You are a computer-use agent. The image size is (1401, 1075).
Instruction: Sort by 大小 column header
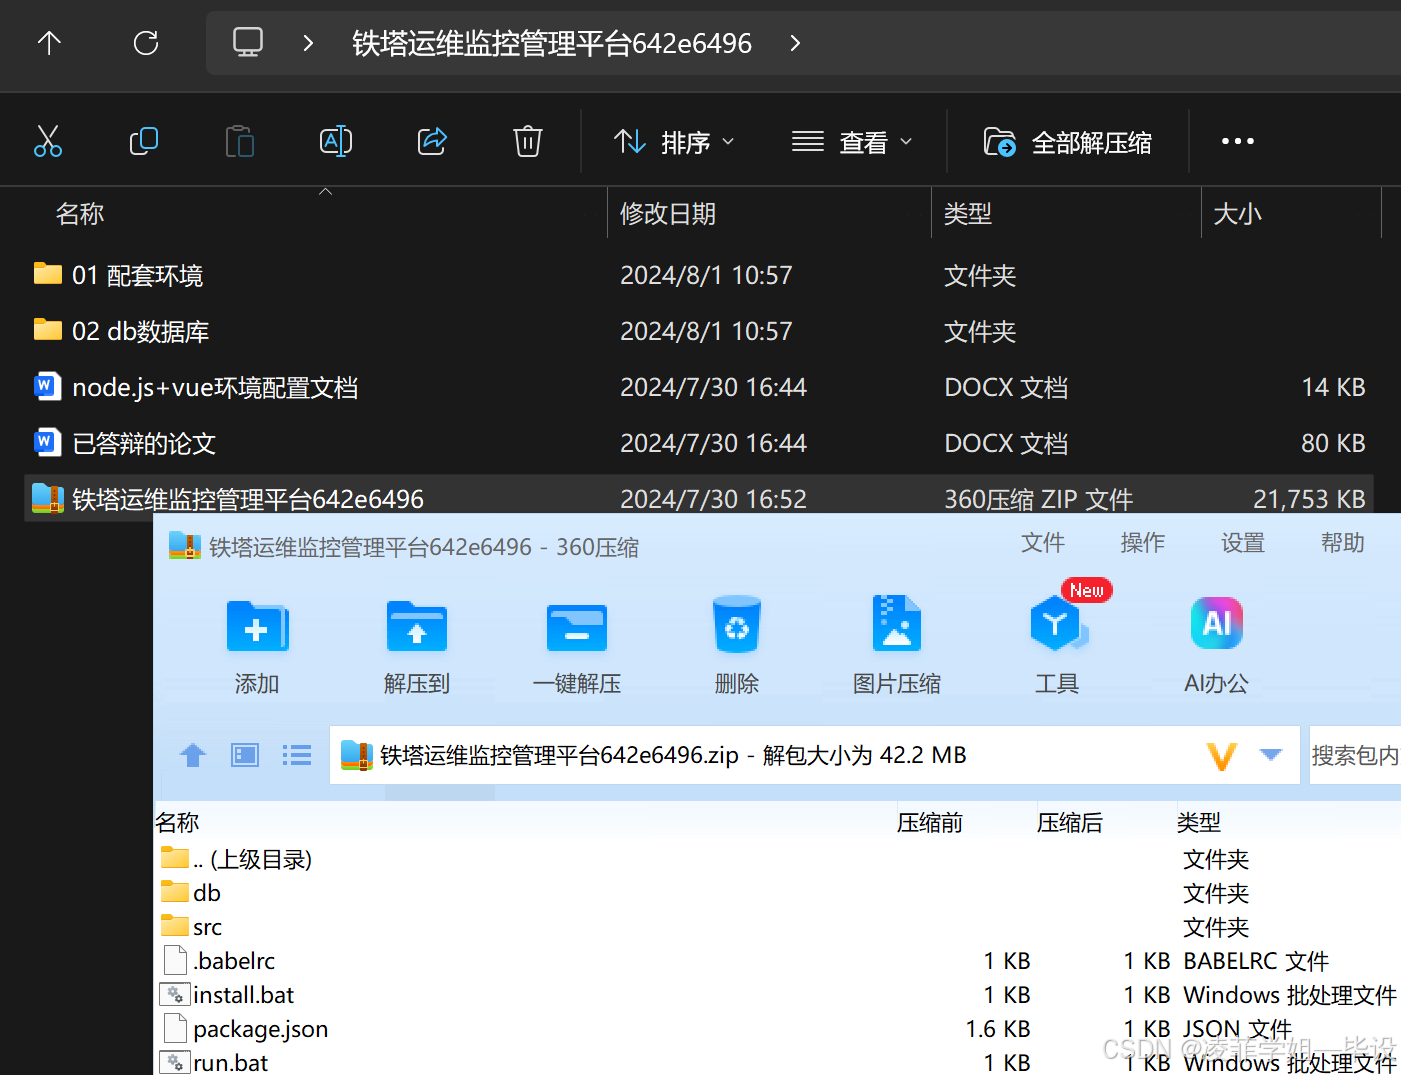point(1237,213)
